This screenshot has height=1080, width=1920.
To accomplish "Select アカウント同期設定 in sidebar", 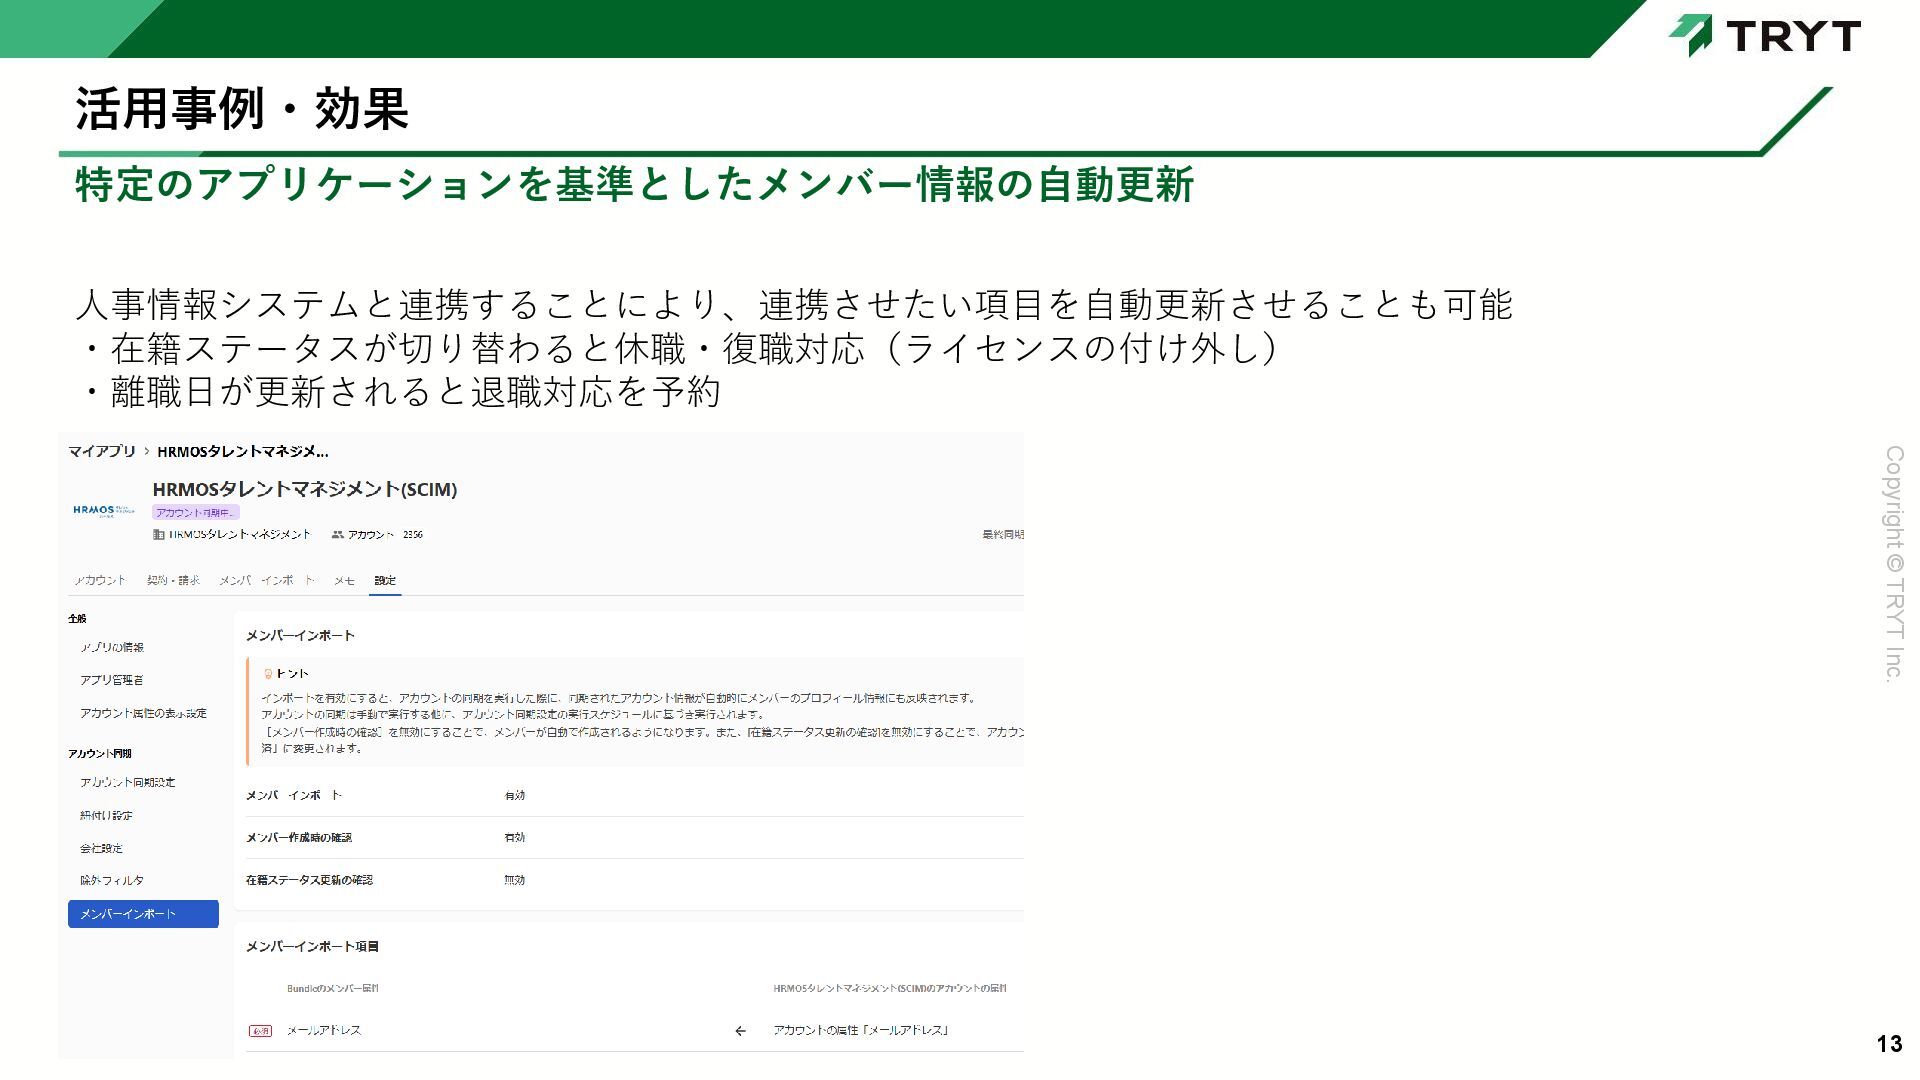I will 128,783.
